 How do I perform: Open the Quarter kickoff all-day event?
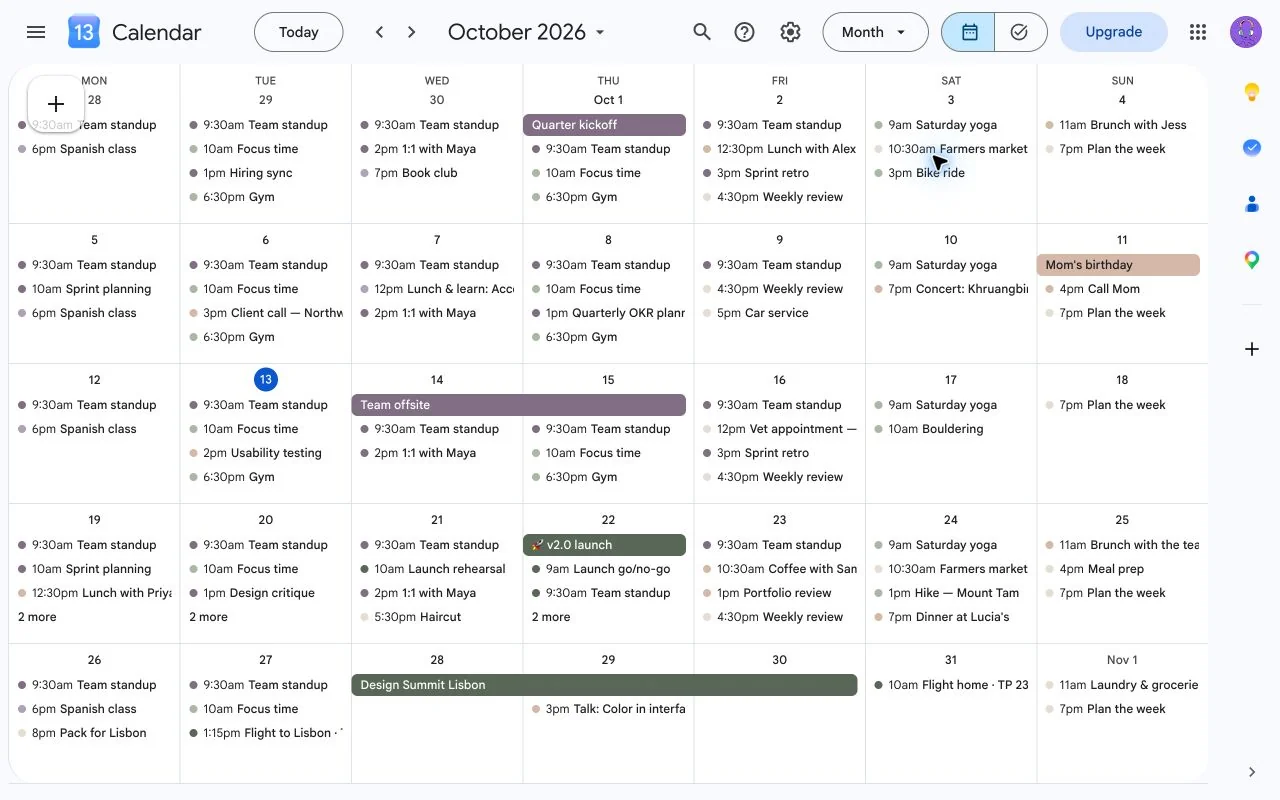(604, 125)
